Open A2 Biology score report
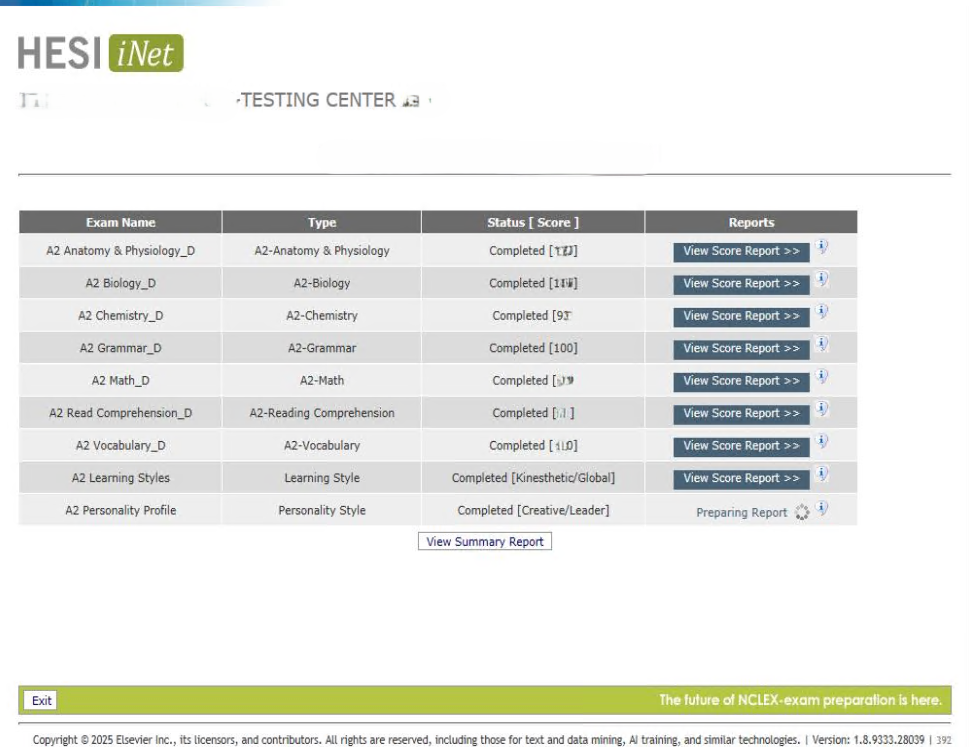The height and width of the screenshot is (747, 970). pos(741,284)
